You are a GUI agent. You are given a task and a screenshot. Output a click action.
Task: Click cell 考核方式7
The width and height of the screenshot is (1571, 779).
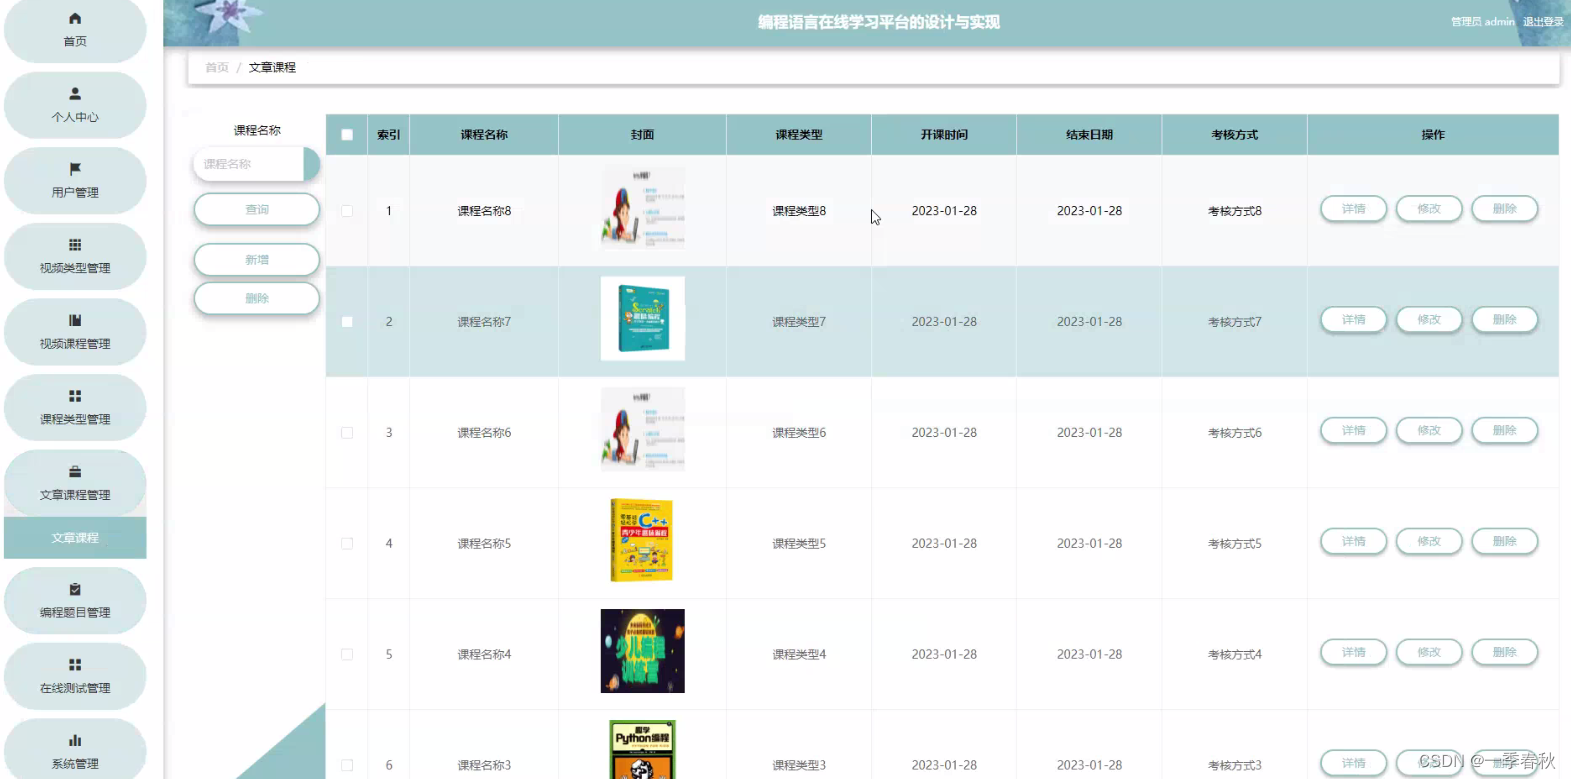tap(1235, 322)
